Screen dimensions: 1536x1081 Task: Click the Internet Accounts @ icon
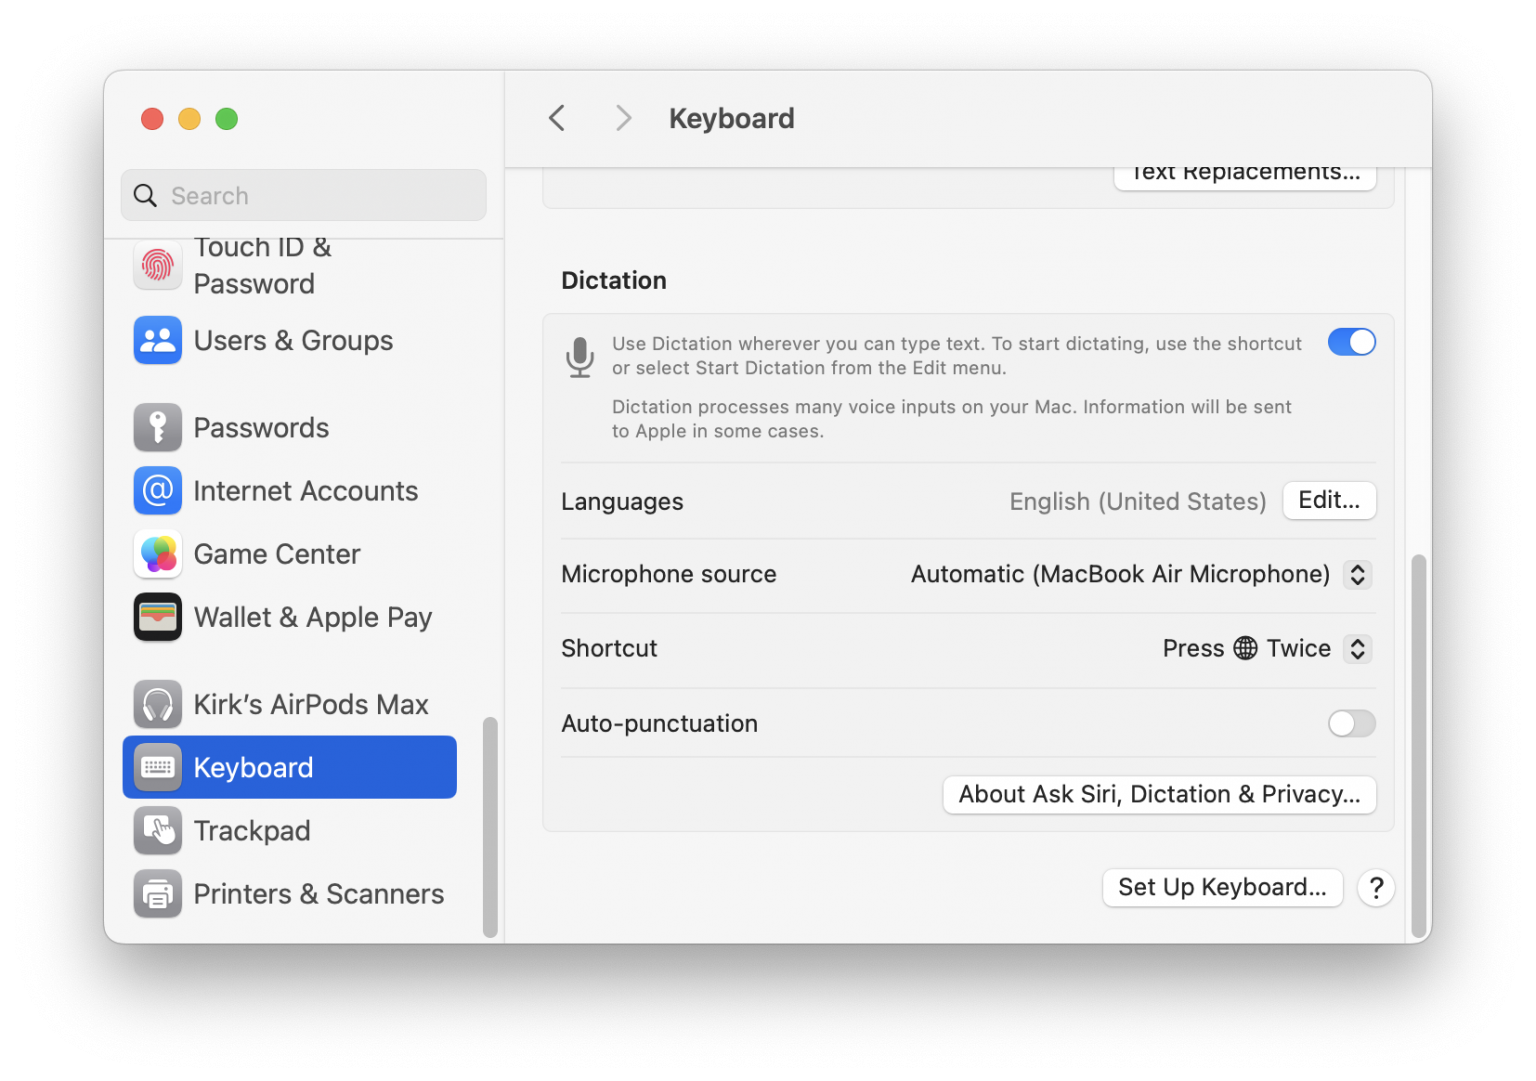tap(157, 491)
